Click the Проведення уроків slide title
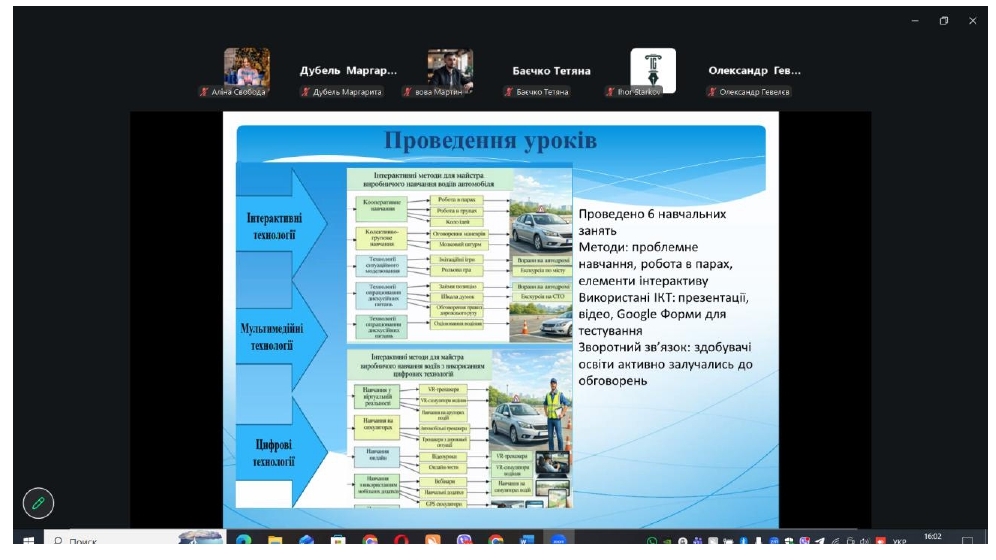Image resolution: width=996 pixels, height=560 pixels. tap(490, 140)
